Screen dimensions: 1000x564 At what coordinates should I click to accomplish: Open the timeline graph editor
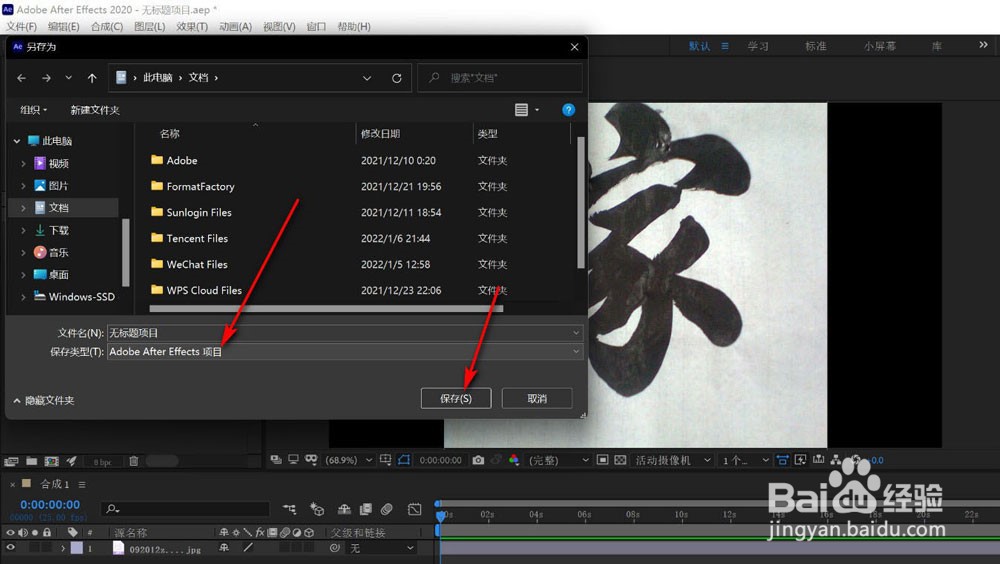415,509
